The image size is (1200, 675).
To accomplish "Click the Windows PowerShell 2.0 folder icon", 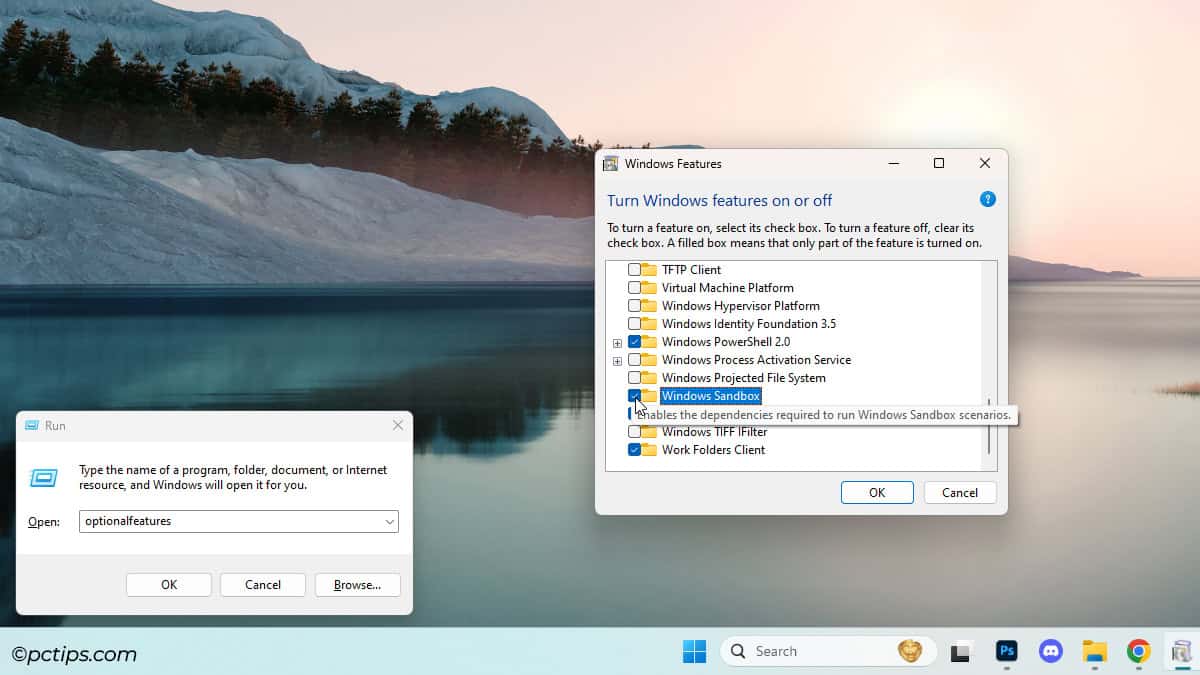I will (x=650, y=342).
